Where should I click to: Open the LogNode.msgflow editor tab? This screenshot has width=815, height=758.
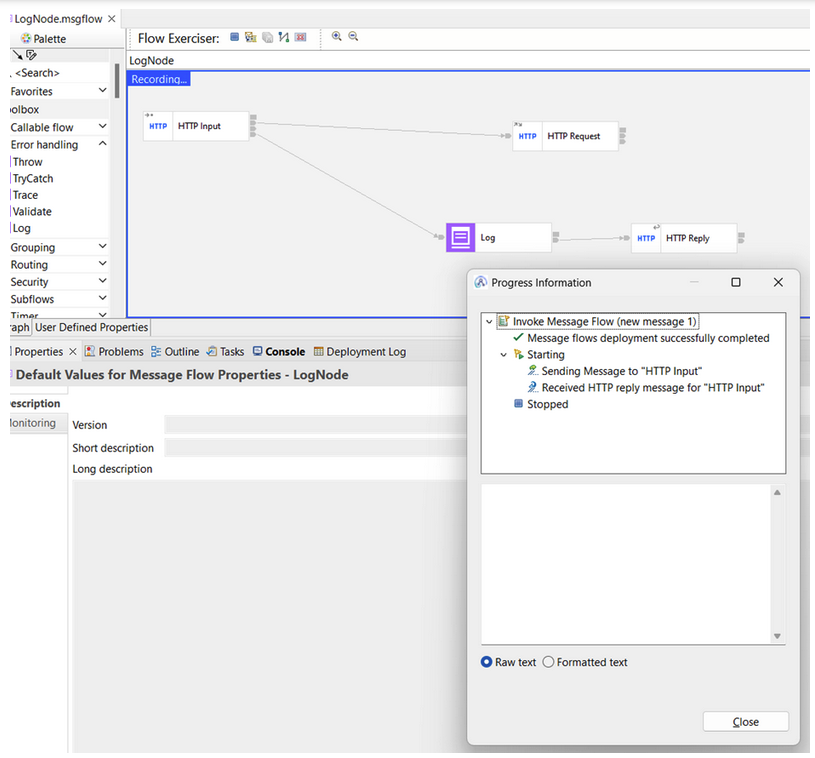coord(58,19)
